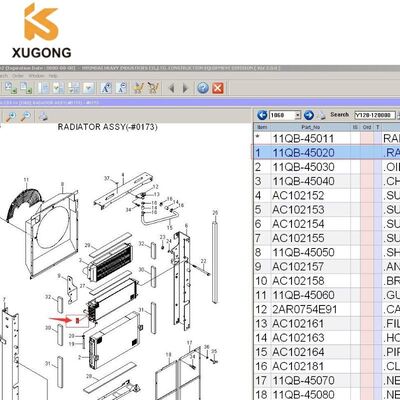Select part number AC102163
The height and width of the screenshot is (400, 400).
point(298,338)
